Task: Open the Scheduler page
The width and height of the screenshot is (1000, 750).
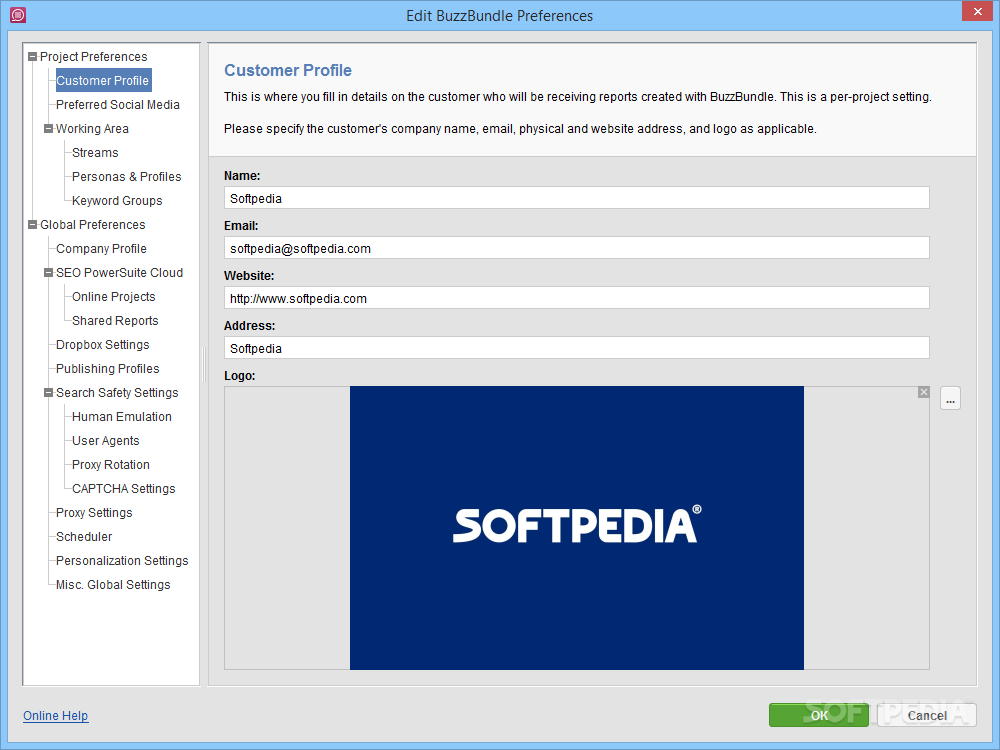Action: click(x=84, y=537)
